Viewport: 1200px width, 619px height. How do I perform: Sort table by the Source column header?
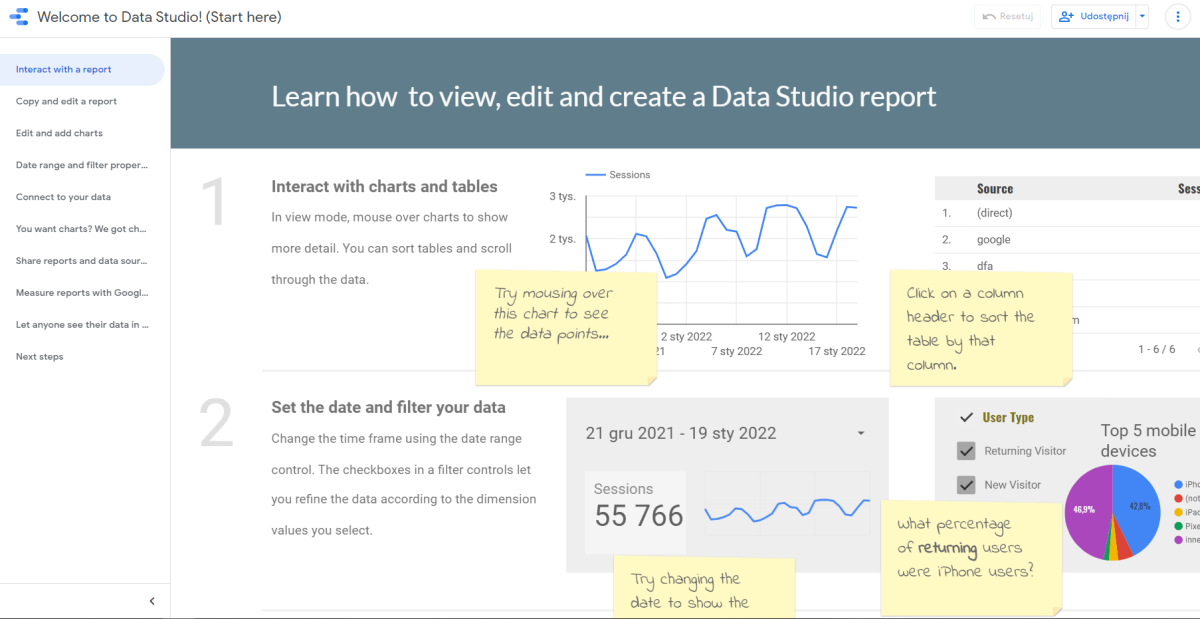tap(995, 188)
